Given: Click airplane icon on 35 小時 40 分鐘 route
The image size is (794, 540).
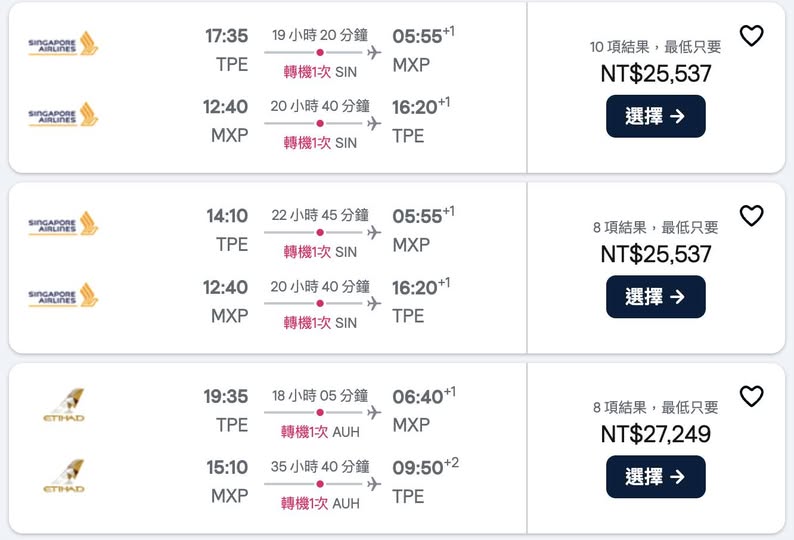Looking at the screenshot, I should point(374,484).
